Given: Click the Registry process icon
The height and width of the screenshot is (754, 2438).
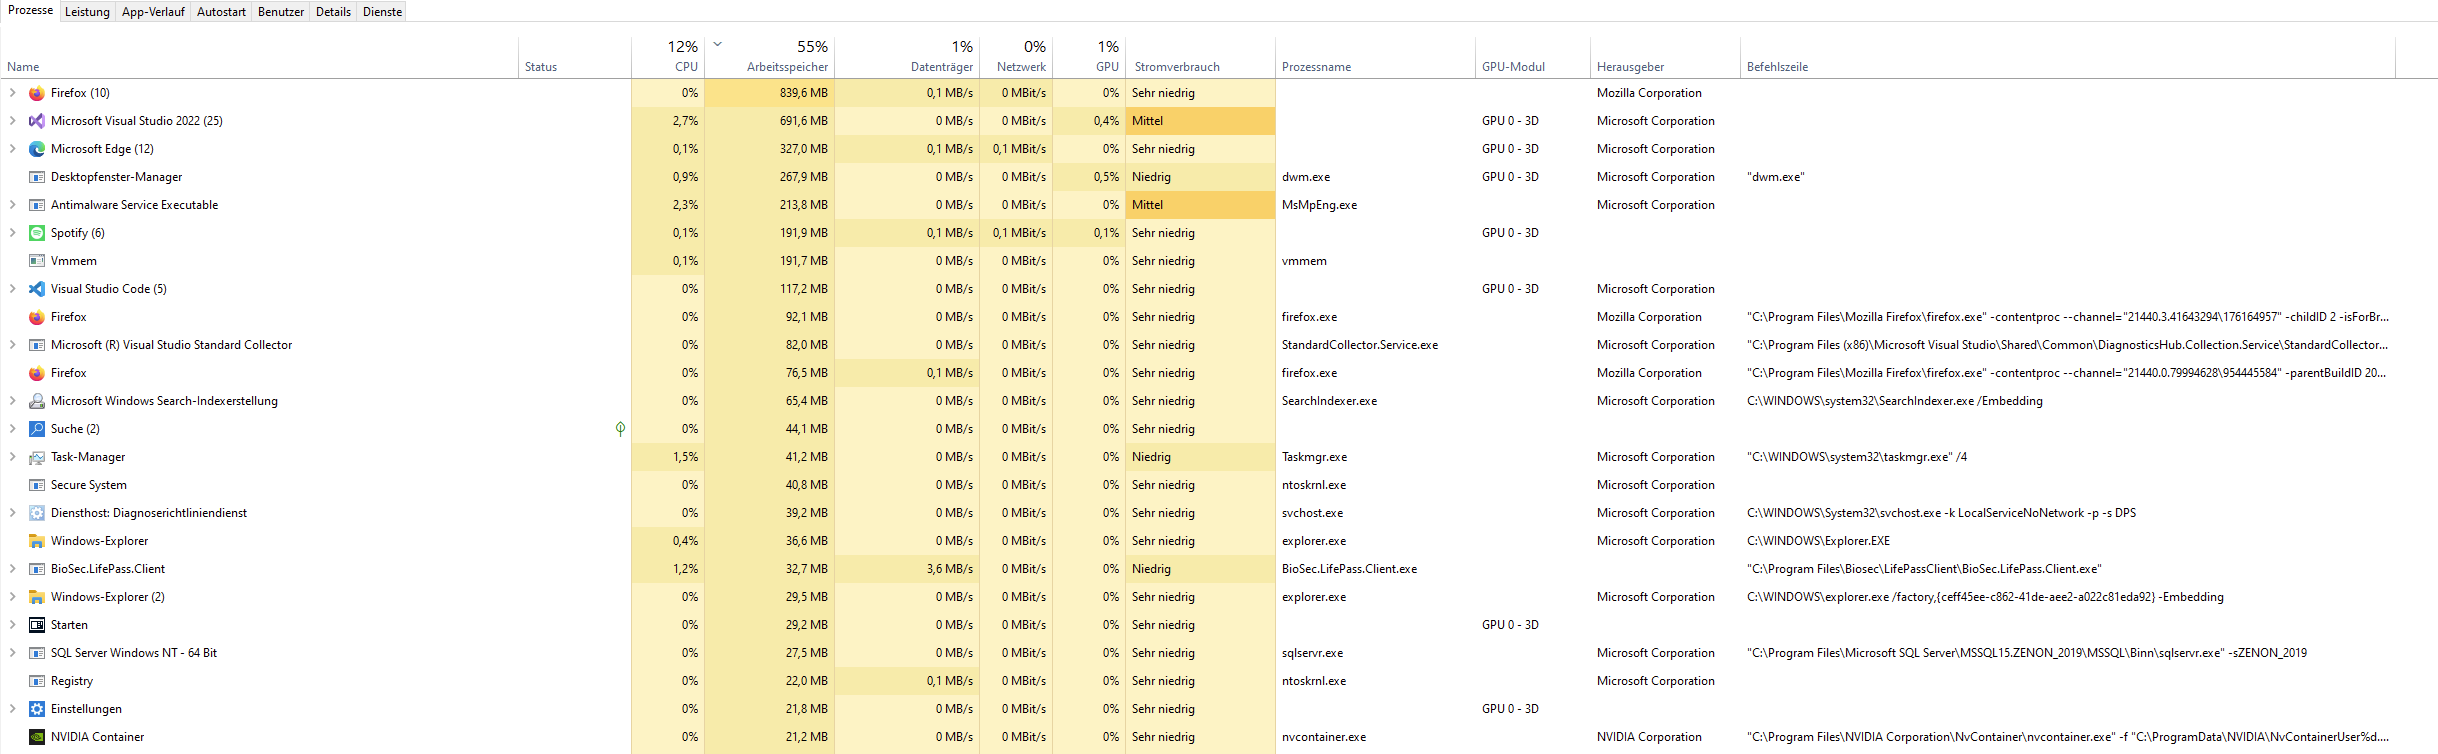Looking at the screenshot, I should pos(37,681).
